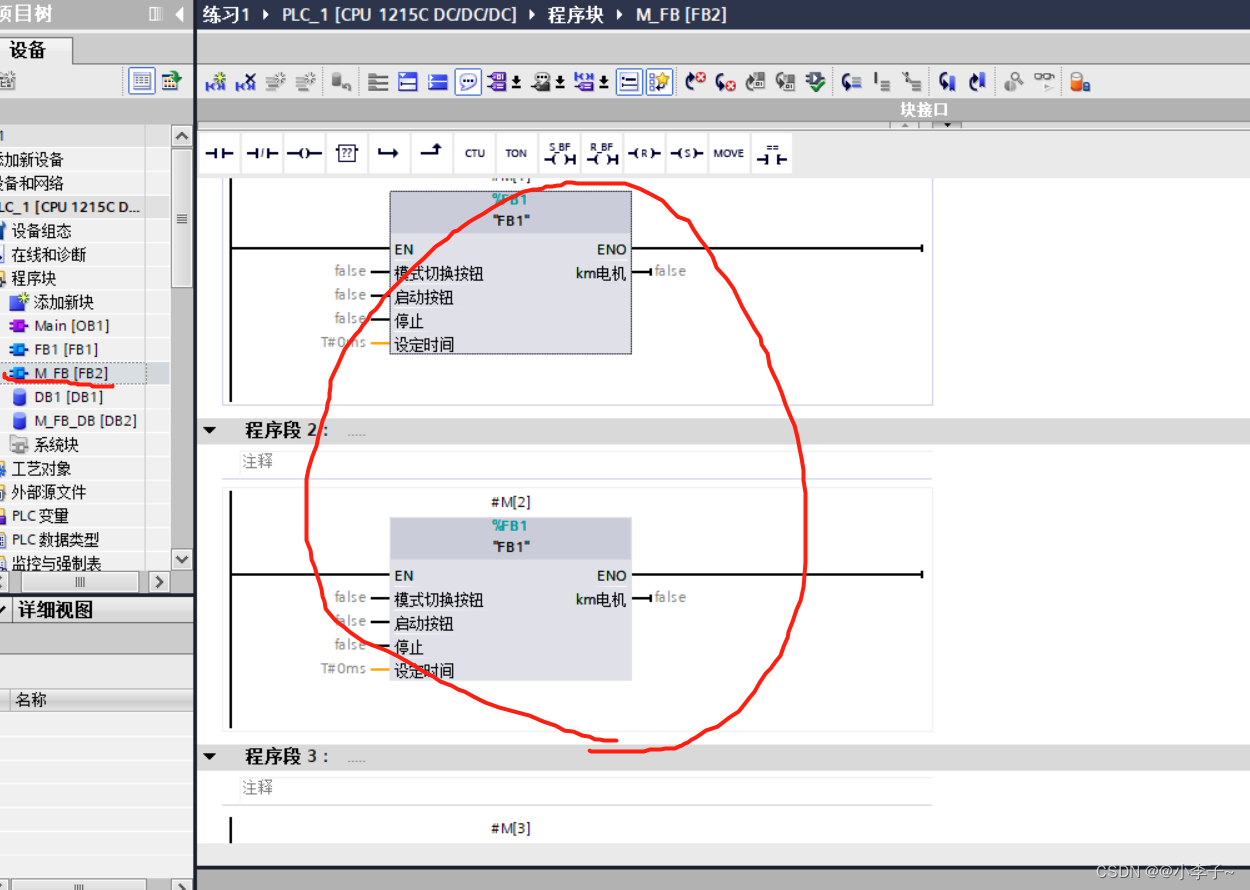The height and width of the screenshot is (890, 1250).
Task: Select PLC 数据类型 in project tree
Action: 56,540
